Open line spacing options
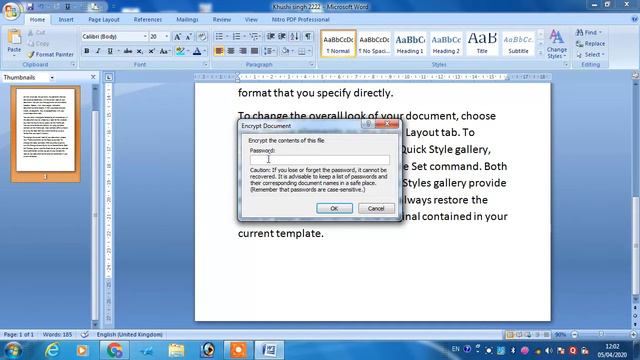This screenshot has width=640, height=360. coord(269,51)
